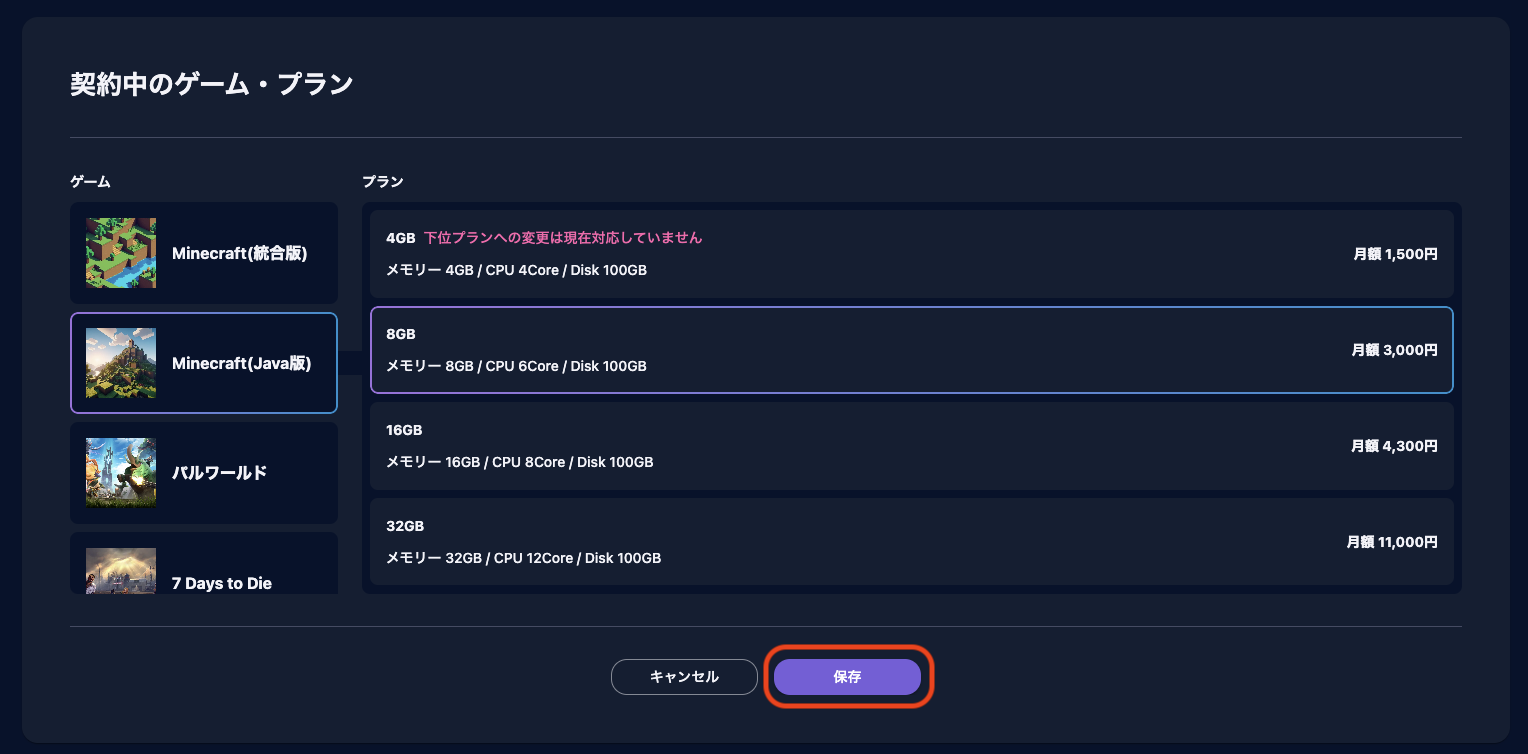Screen dimensions: 1528x754
Task: Click the 月額 1,500円 price text
Action: coord(1395,254)
